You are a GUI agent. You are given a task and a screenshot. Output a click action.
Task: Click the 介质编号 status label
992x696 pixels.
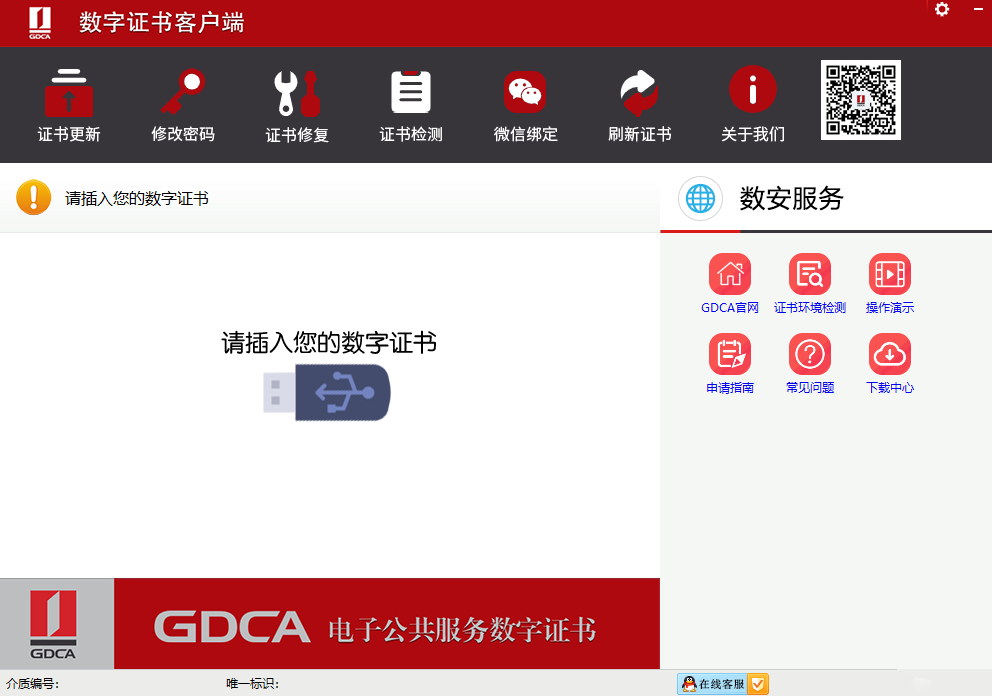32,684
